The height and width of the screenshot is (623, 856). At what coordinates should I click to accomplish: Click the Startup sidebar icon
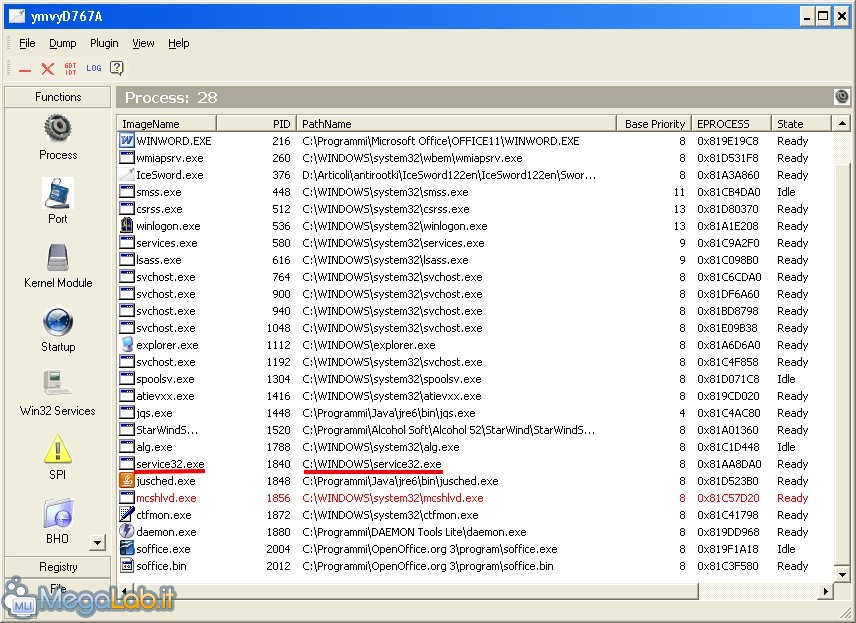(x=58, y=321)
